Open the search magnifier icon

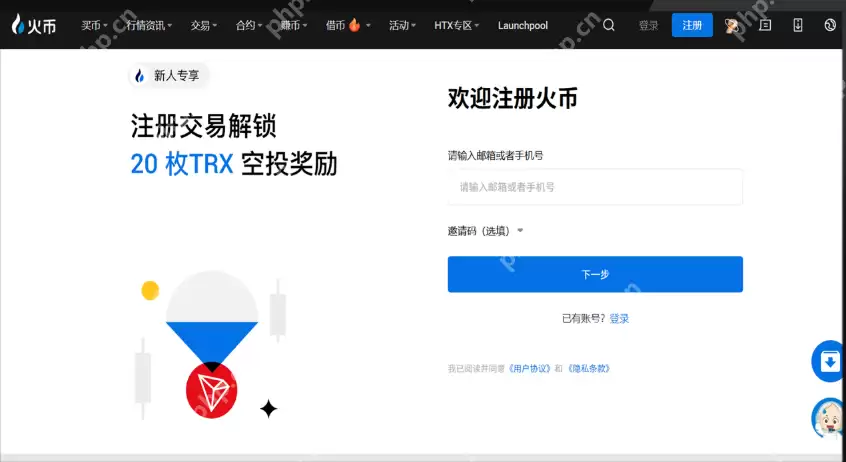(x=609, y=25)
